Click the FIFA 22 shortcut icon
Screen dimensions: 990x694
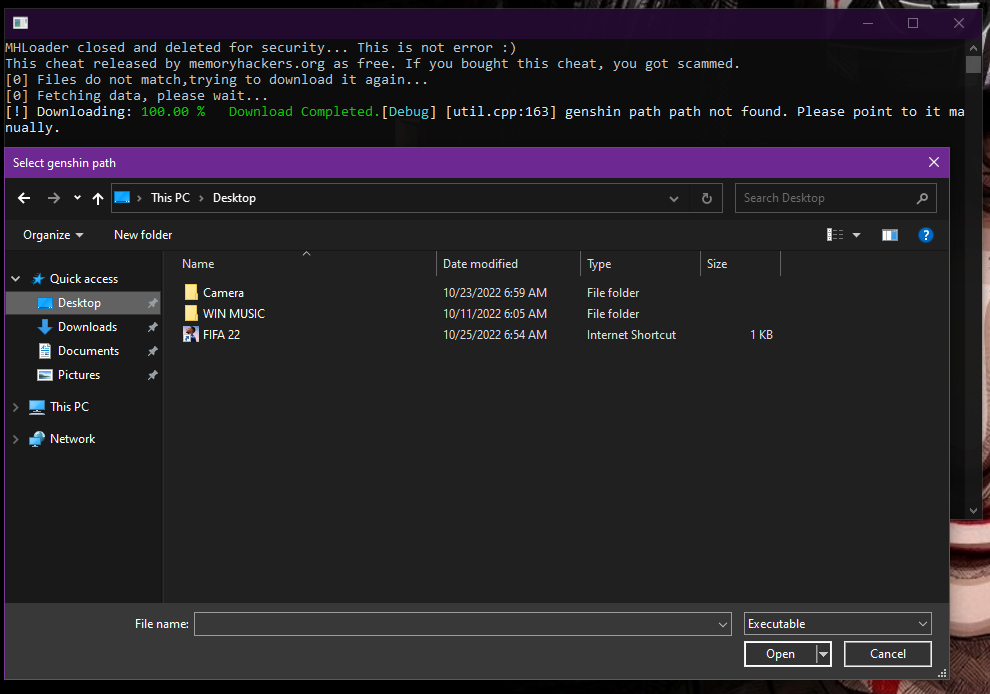[191, 335]
